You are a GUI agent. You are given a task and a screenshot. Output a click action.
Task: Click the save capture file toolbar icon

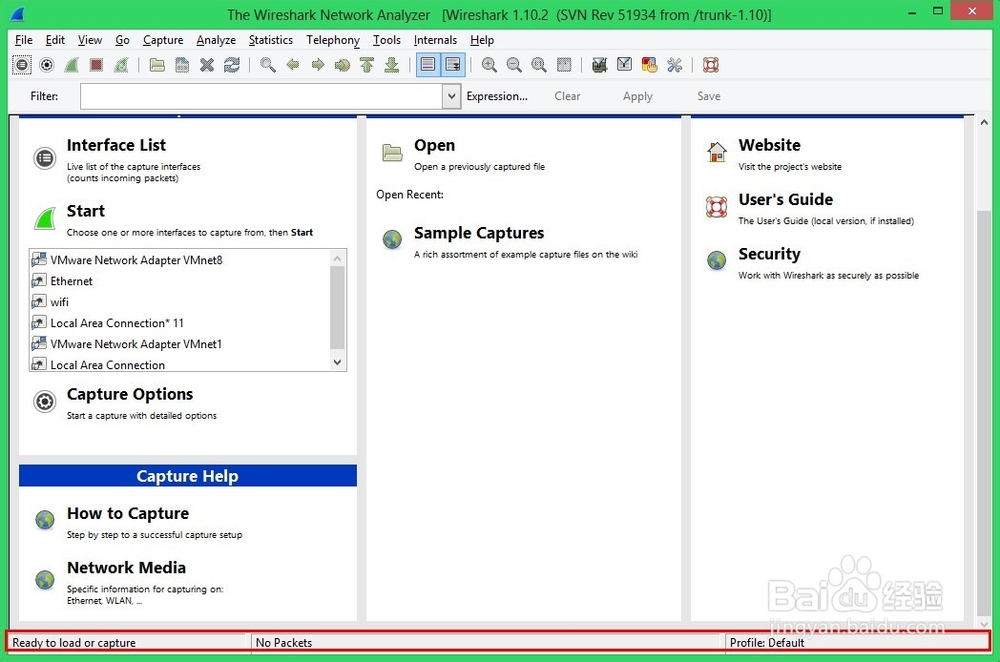[x=182, y=64]
